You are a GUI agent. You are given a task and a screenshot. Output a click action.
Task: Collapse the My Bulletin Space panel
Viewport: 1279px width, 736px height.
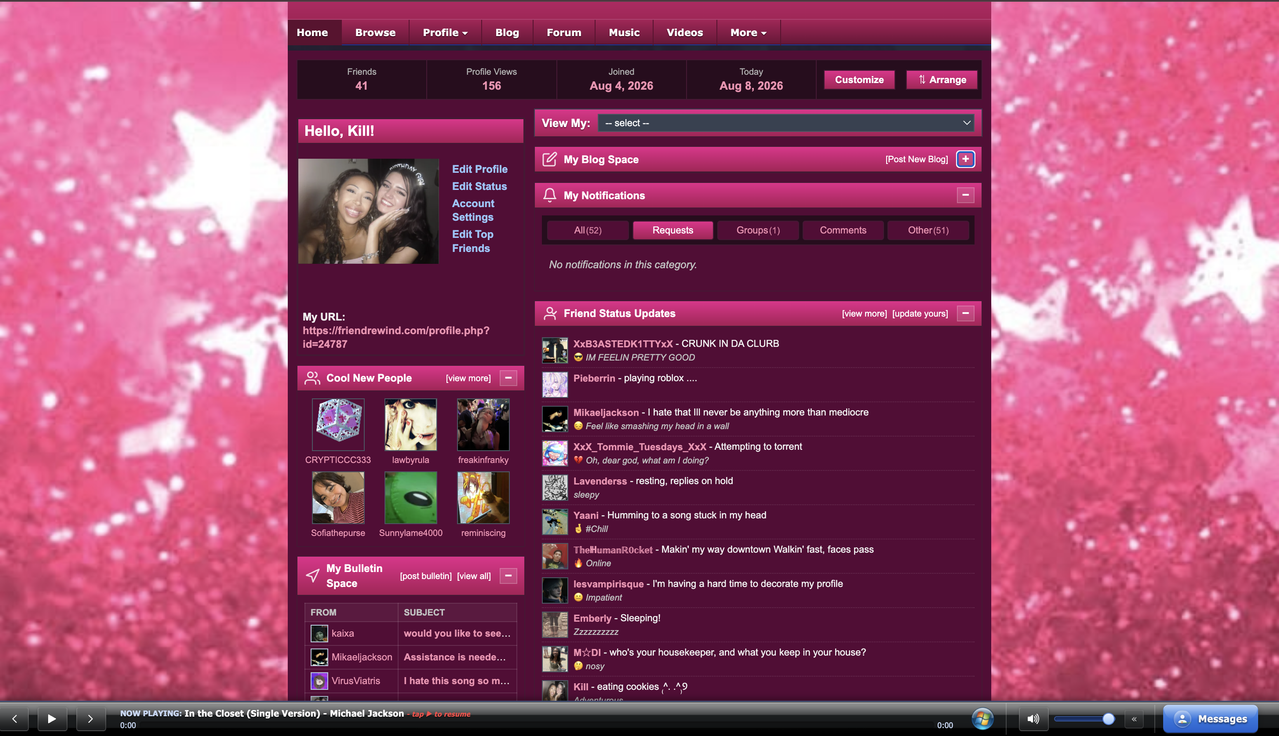[508, 576]
